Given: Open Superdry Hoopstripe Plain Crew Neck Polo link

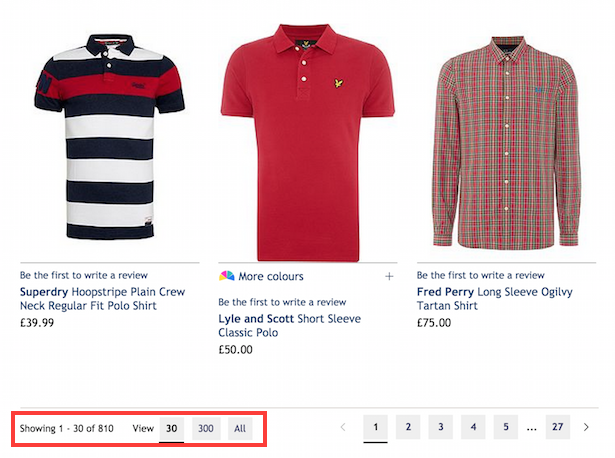Looking at the screenshot, I should [x=102, y=299].
